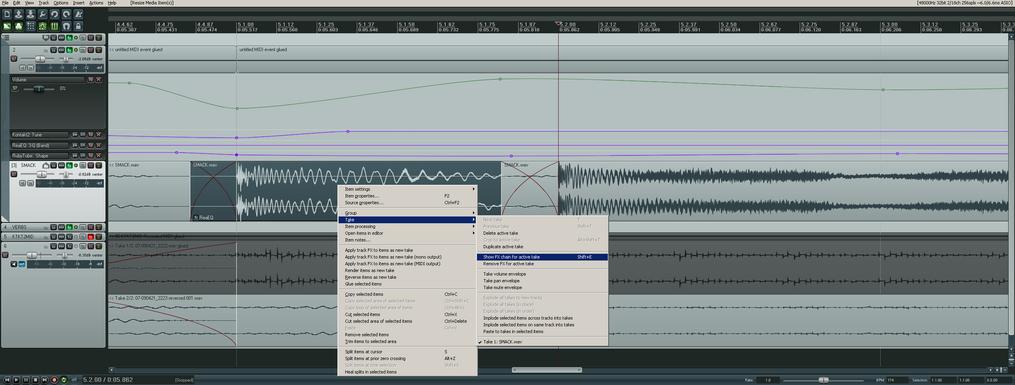The height and width of the screenshot is (385, 1015).
Task: Toggle the snap magnet toolbar icon
Action: pos(66,27)
